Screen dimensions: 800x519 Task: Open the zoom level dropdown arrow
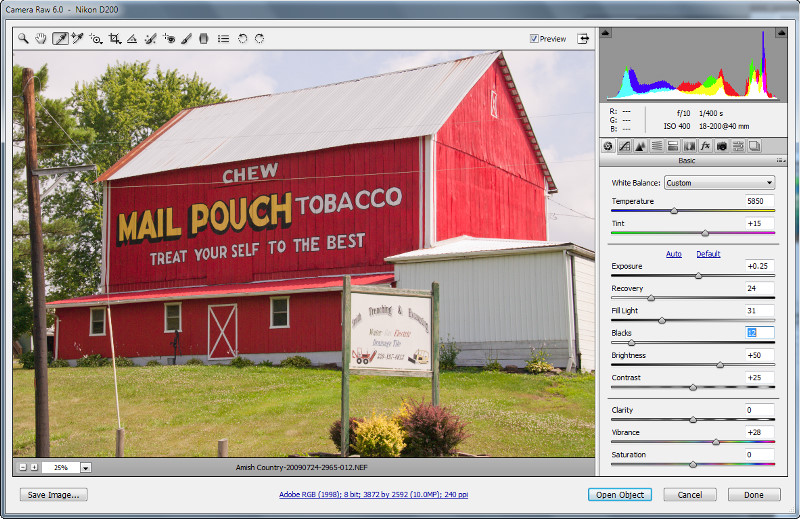tap(86, 467)
